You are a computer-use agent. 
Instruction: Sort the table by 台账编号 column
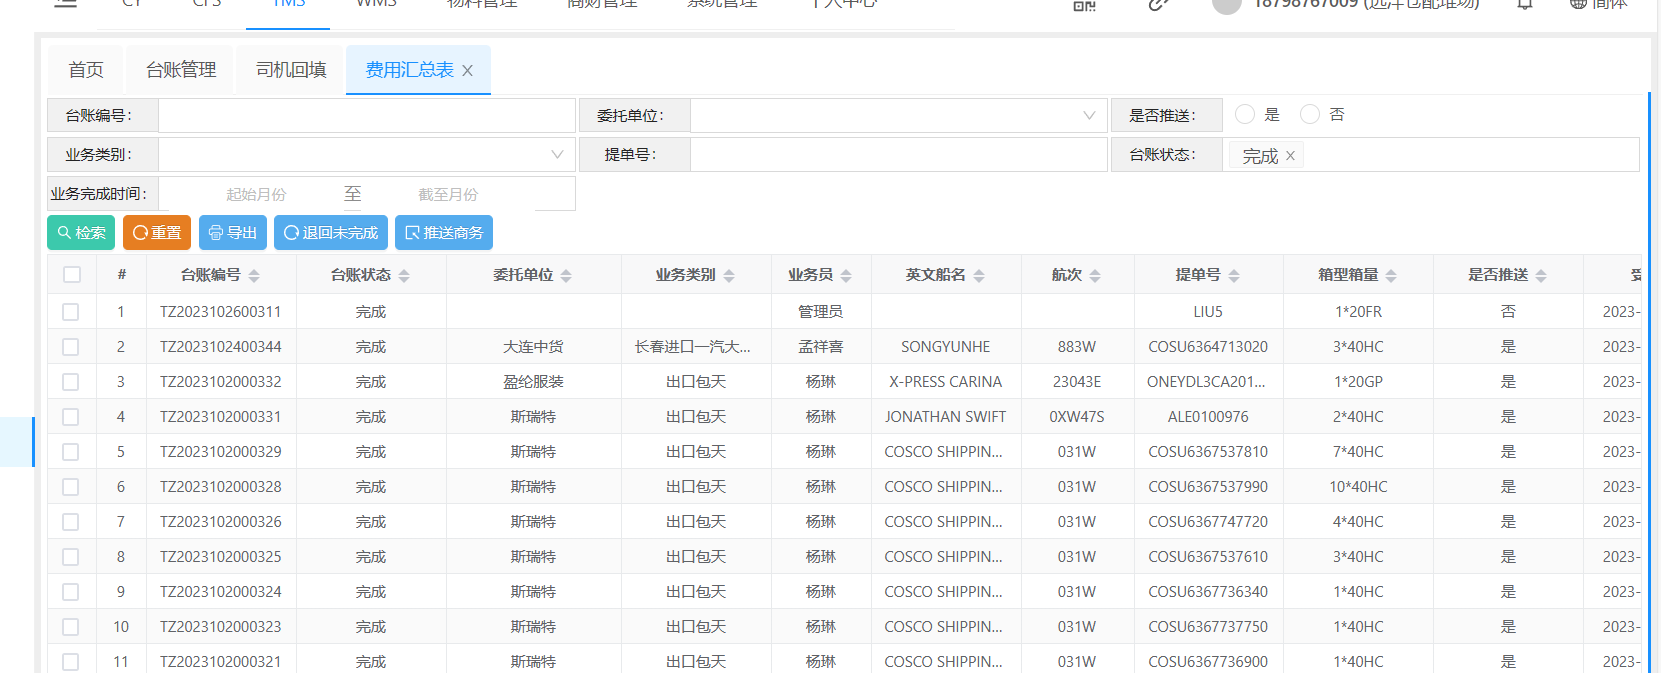(x=254, y=276)
